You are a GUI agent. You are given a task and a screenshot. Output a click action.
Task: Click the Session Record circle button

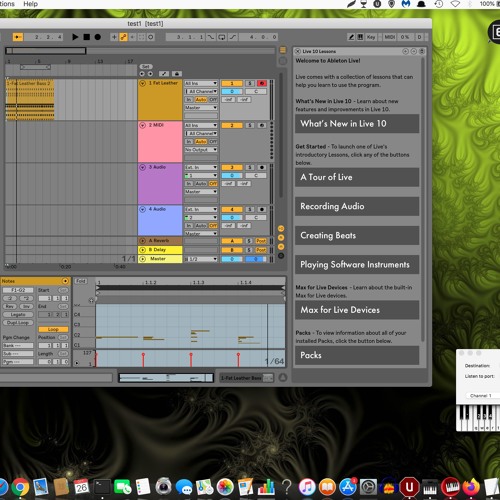tap(151, 37)
